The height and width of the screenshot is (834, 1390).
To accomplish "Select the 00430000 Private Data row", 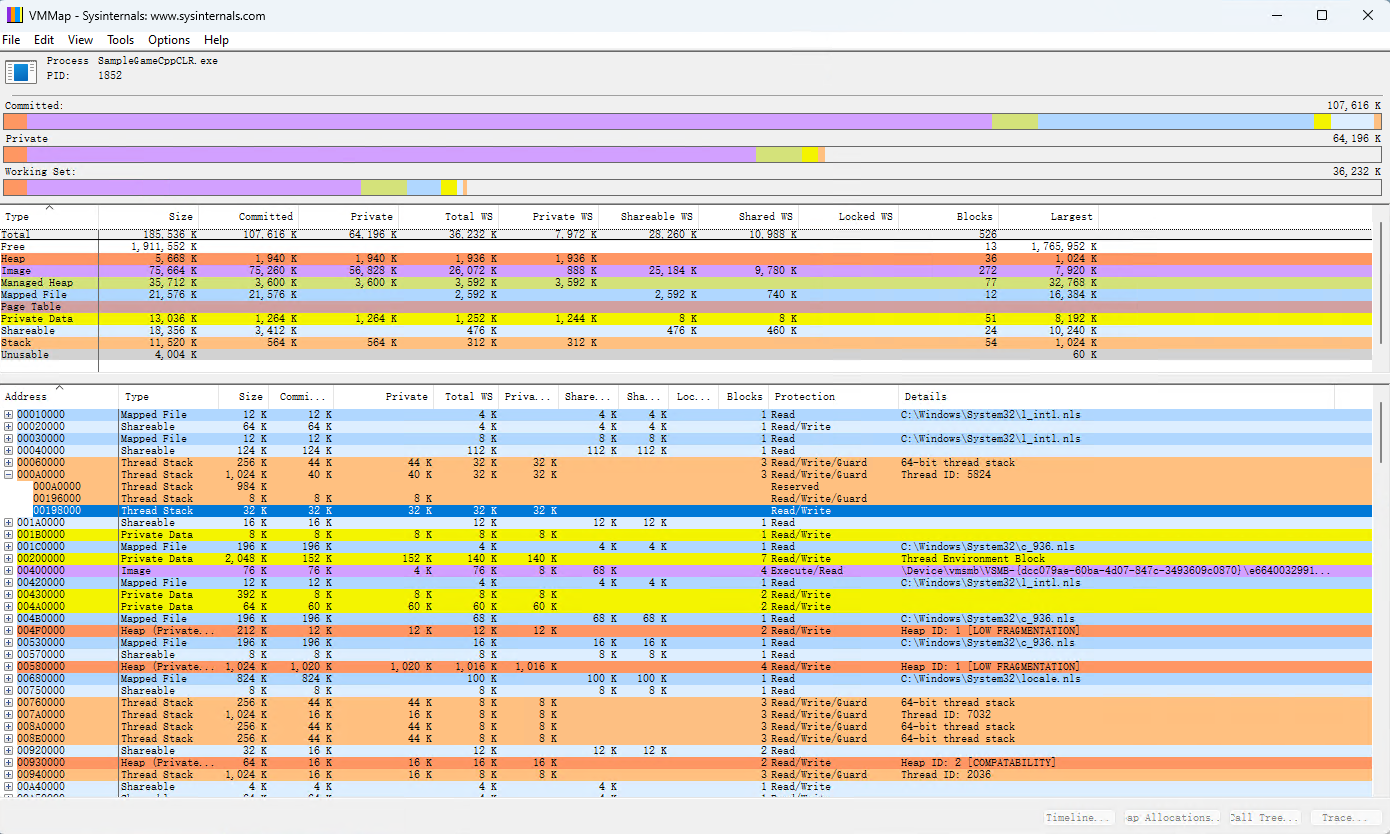I will coord(686,594).
